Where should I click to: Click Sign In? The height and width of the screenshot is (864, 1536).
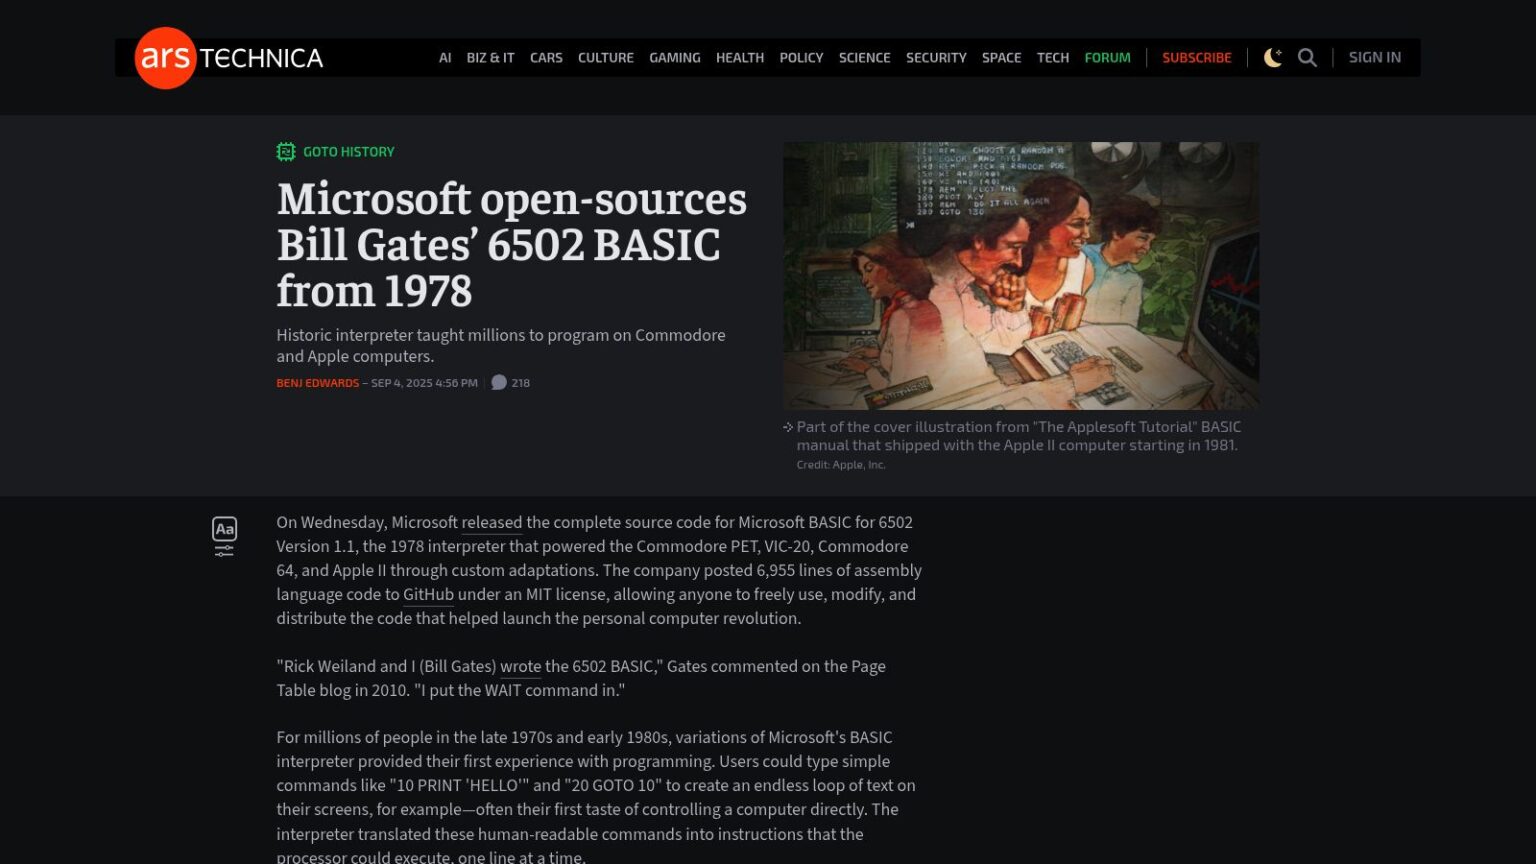(1375, 58)
